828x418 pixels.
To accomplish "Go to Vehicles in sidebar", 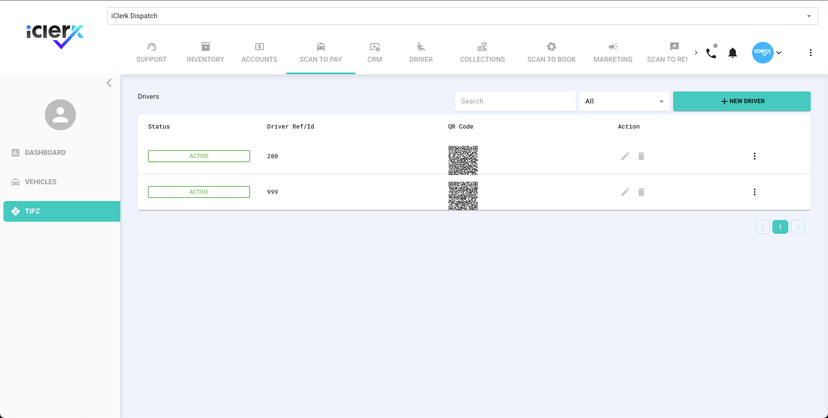I will click(x=41, y=182).
